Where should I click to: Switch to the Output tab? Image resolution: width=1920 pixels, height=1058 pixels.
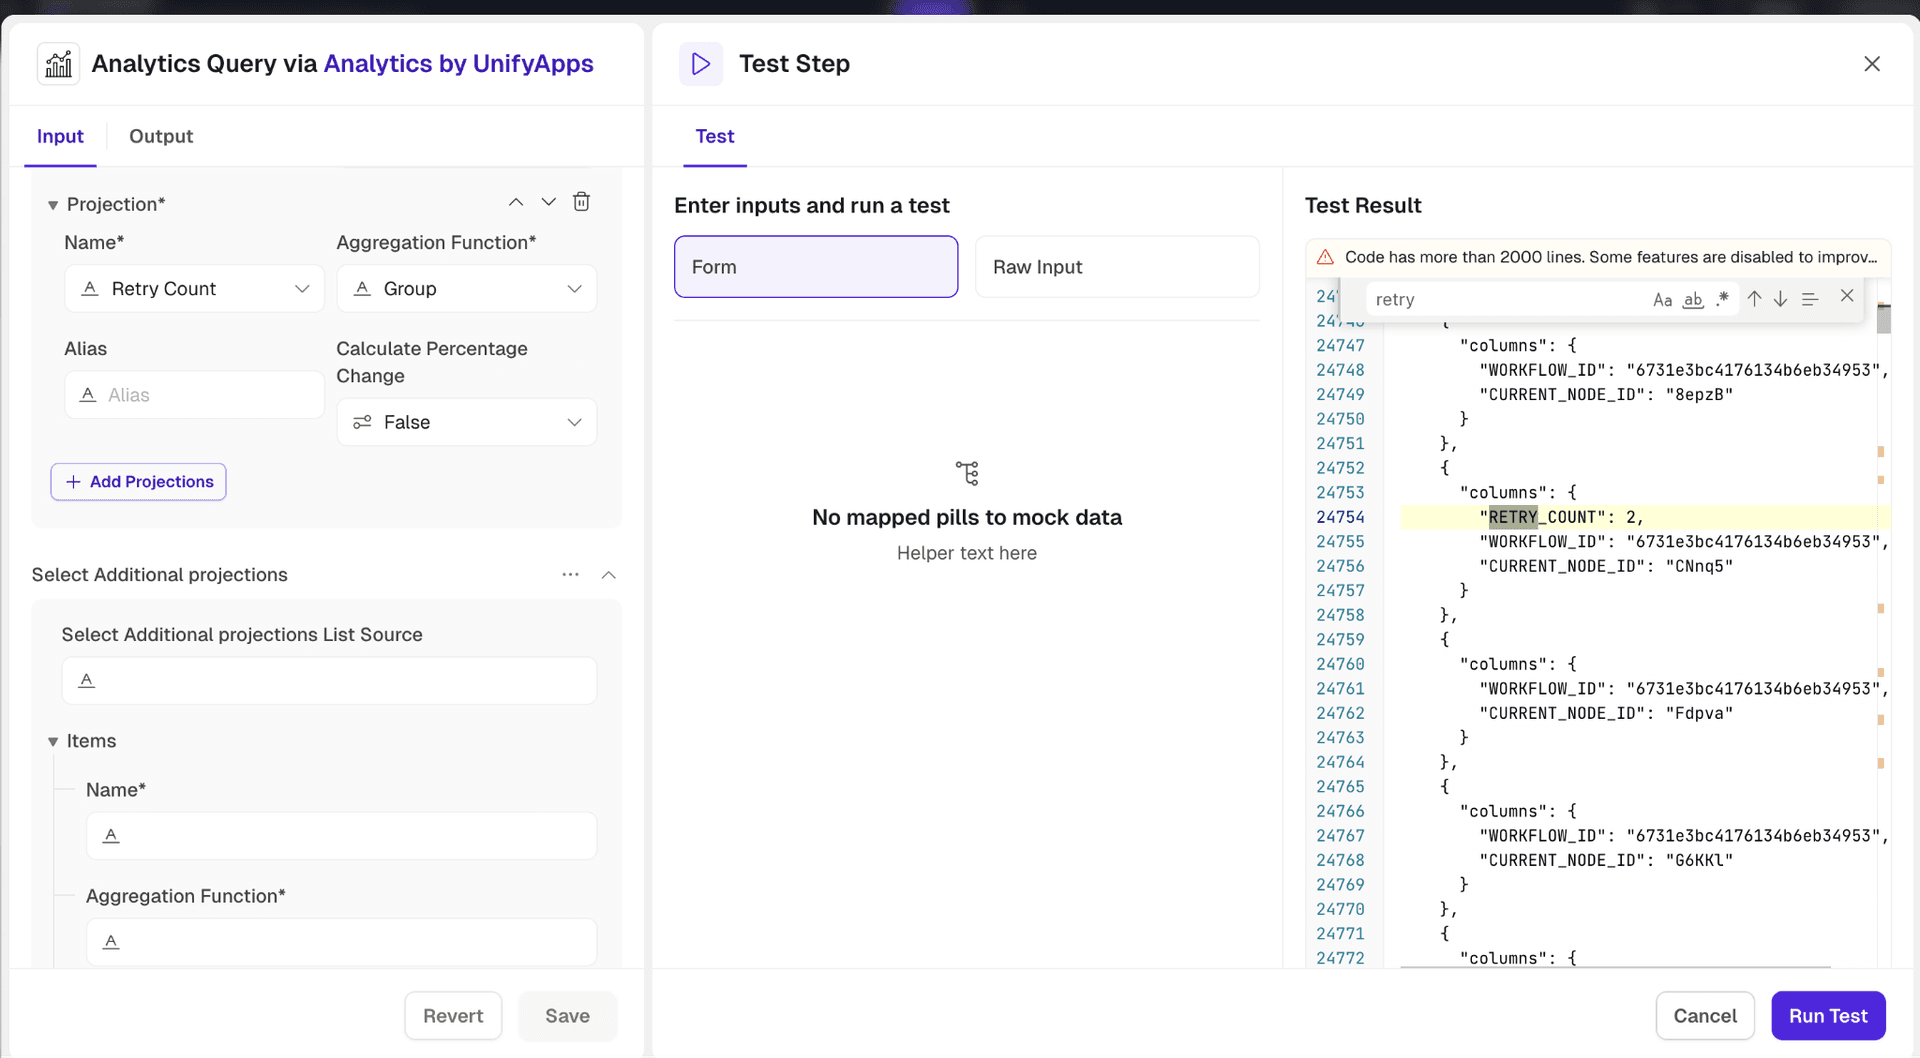tap(161, 136)
